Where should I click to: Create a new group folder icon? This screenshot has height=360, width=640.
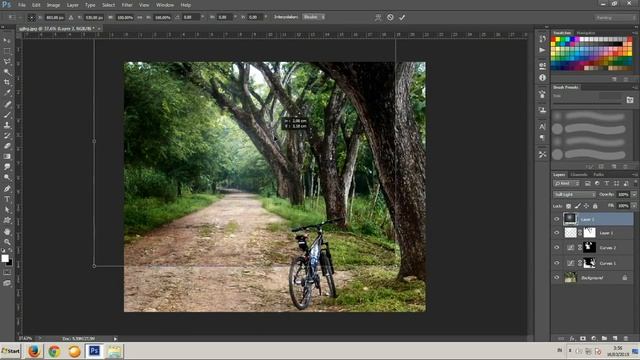tap(604, 338)
